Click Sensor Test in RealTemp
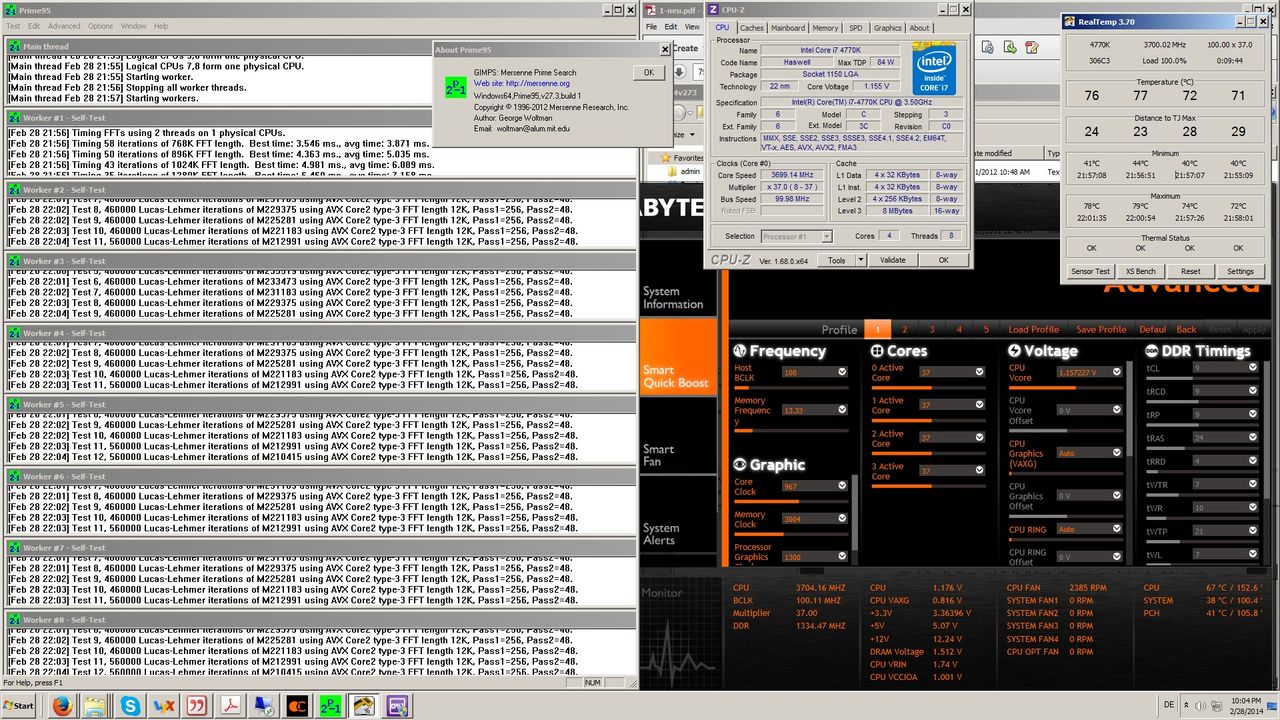Screen dimensions: 1280x720 tap(1090, 271)
